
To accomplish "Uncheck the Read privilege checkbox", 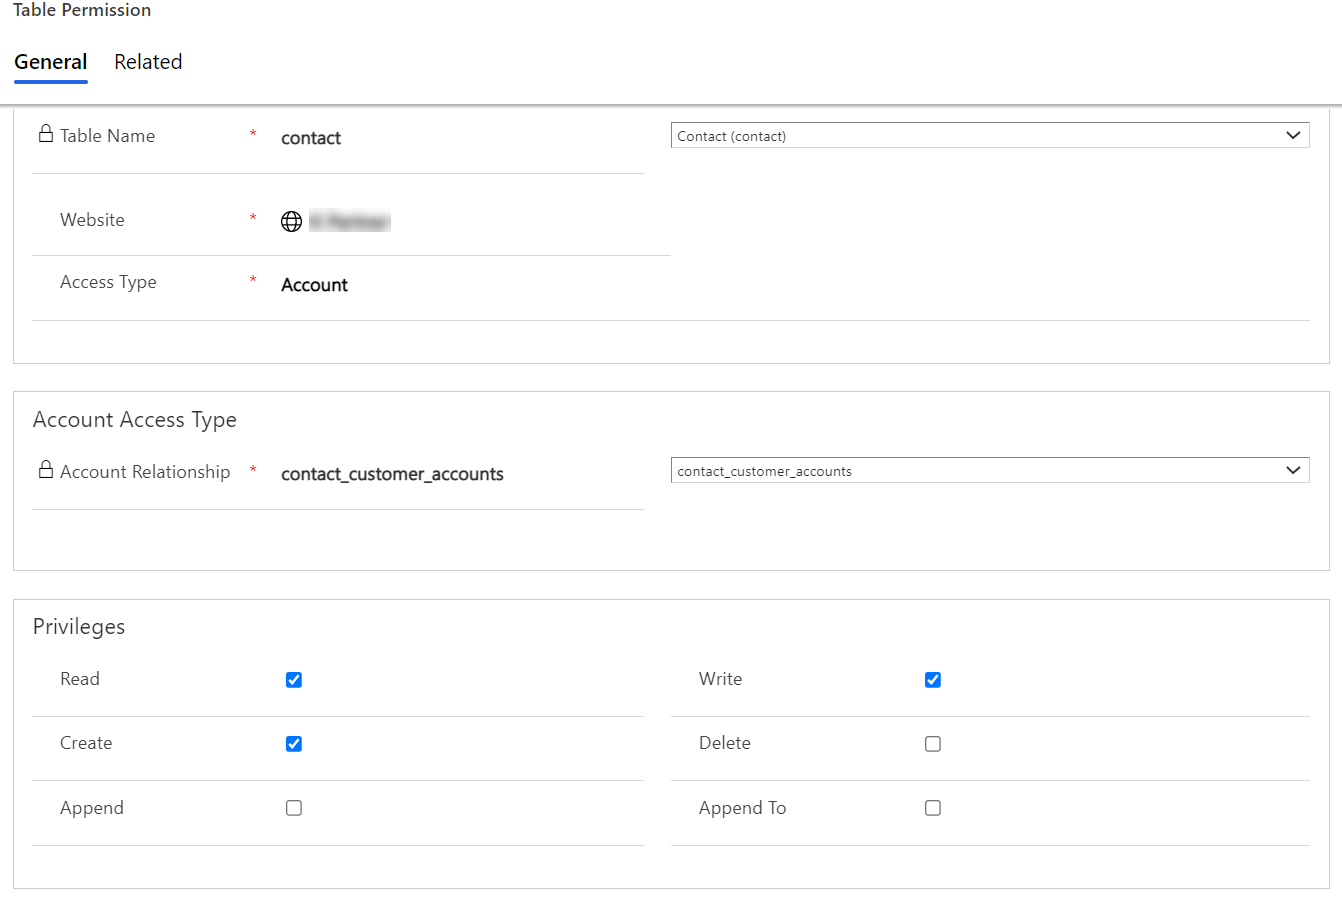I will [294, 680].
